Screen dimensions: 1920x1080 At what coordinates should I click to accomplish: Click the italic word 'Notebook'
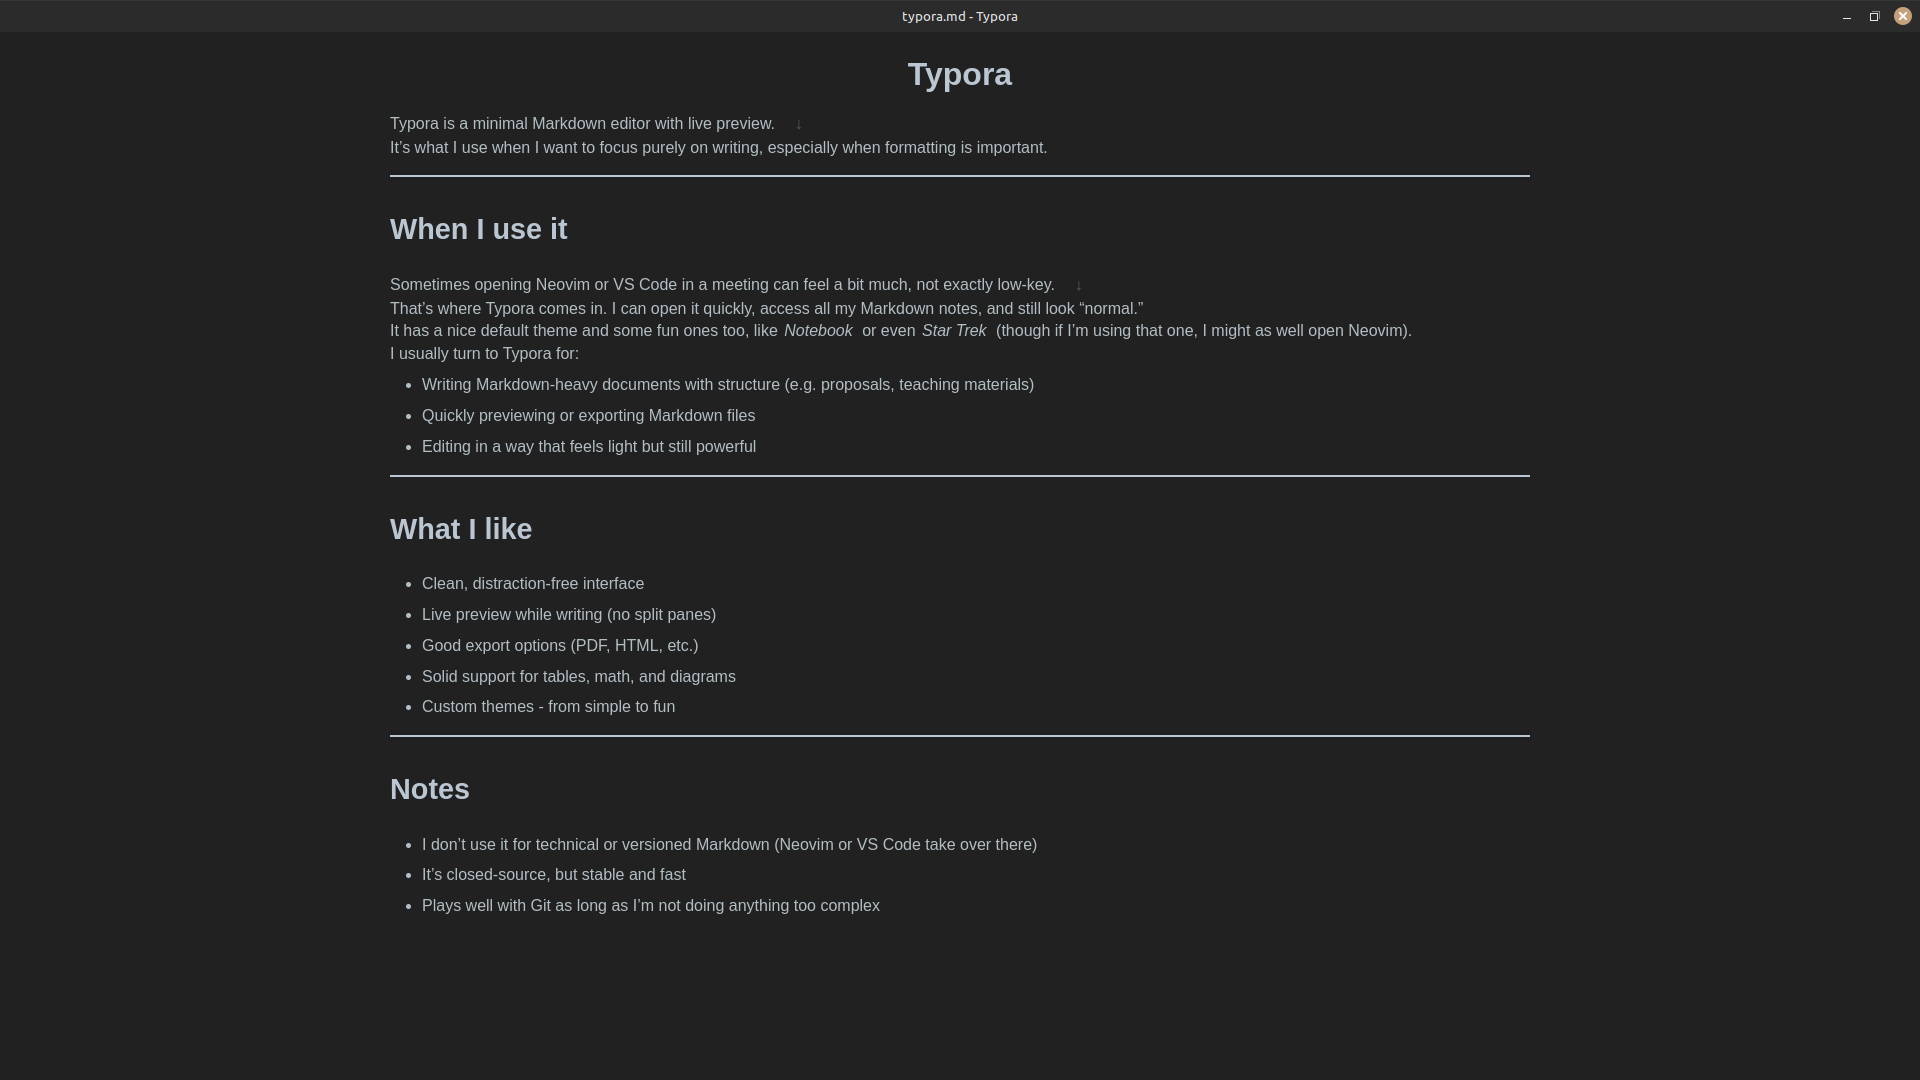click(x=818, y=331)
